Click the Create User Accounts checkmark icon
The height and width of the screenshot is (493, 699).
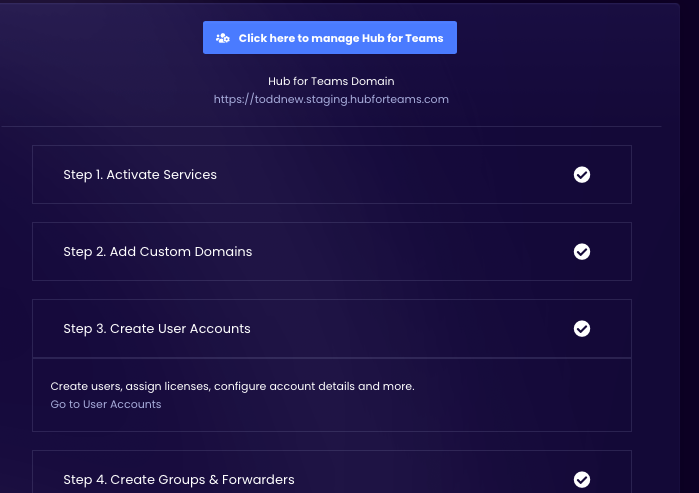(x=582, y=329)
